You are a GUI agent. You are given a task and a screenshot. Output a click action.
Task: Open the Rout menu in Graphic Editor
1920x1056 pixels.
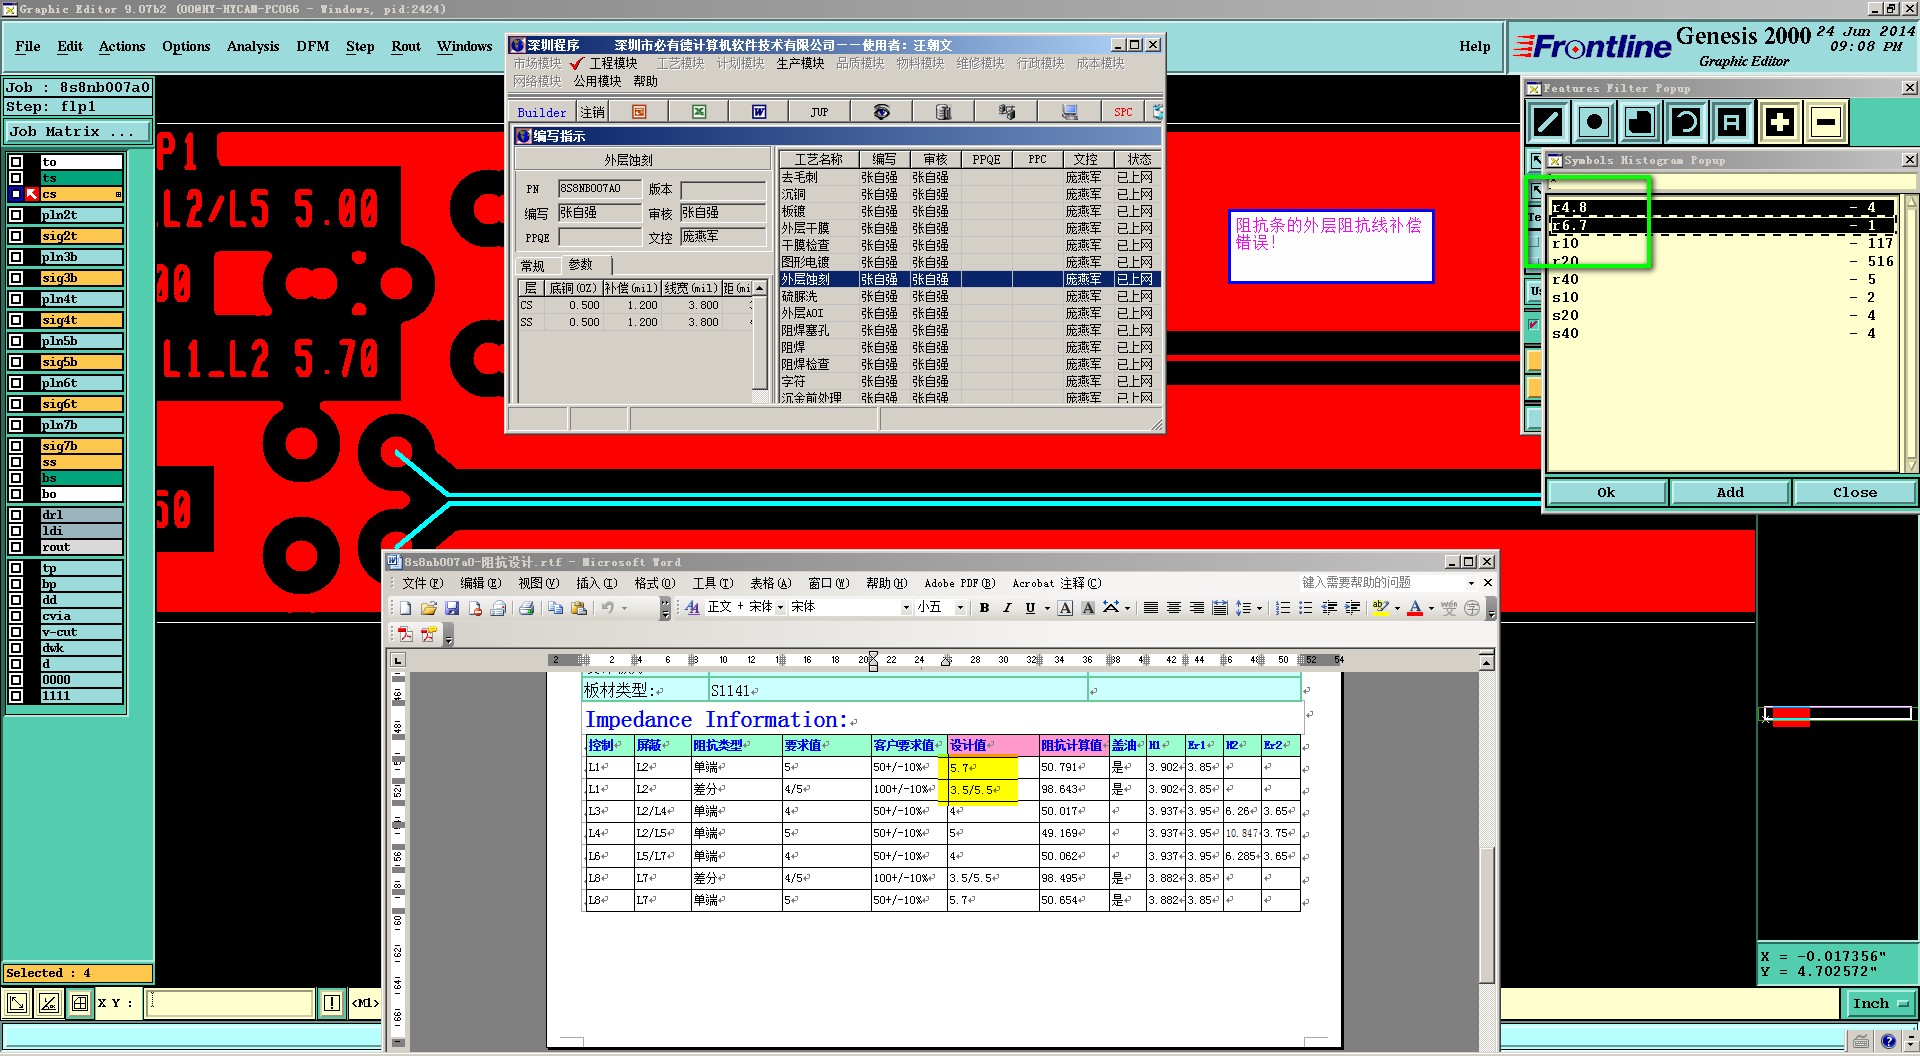(406, 46)
